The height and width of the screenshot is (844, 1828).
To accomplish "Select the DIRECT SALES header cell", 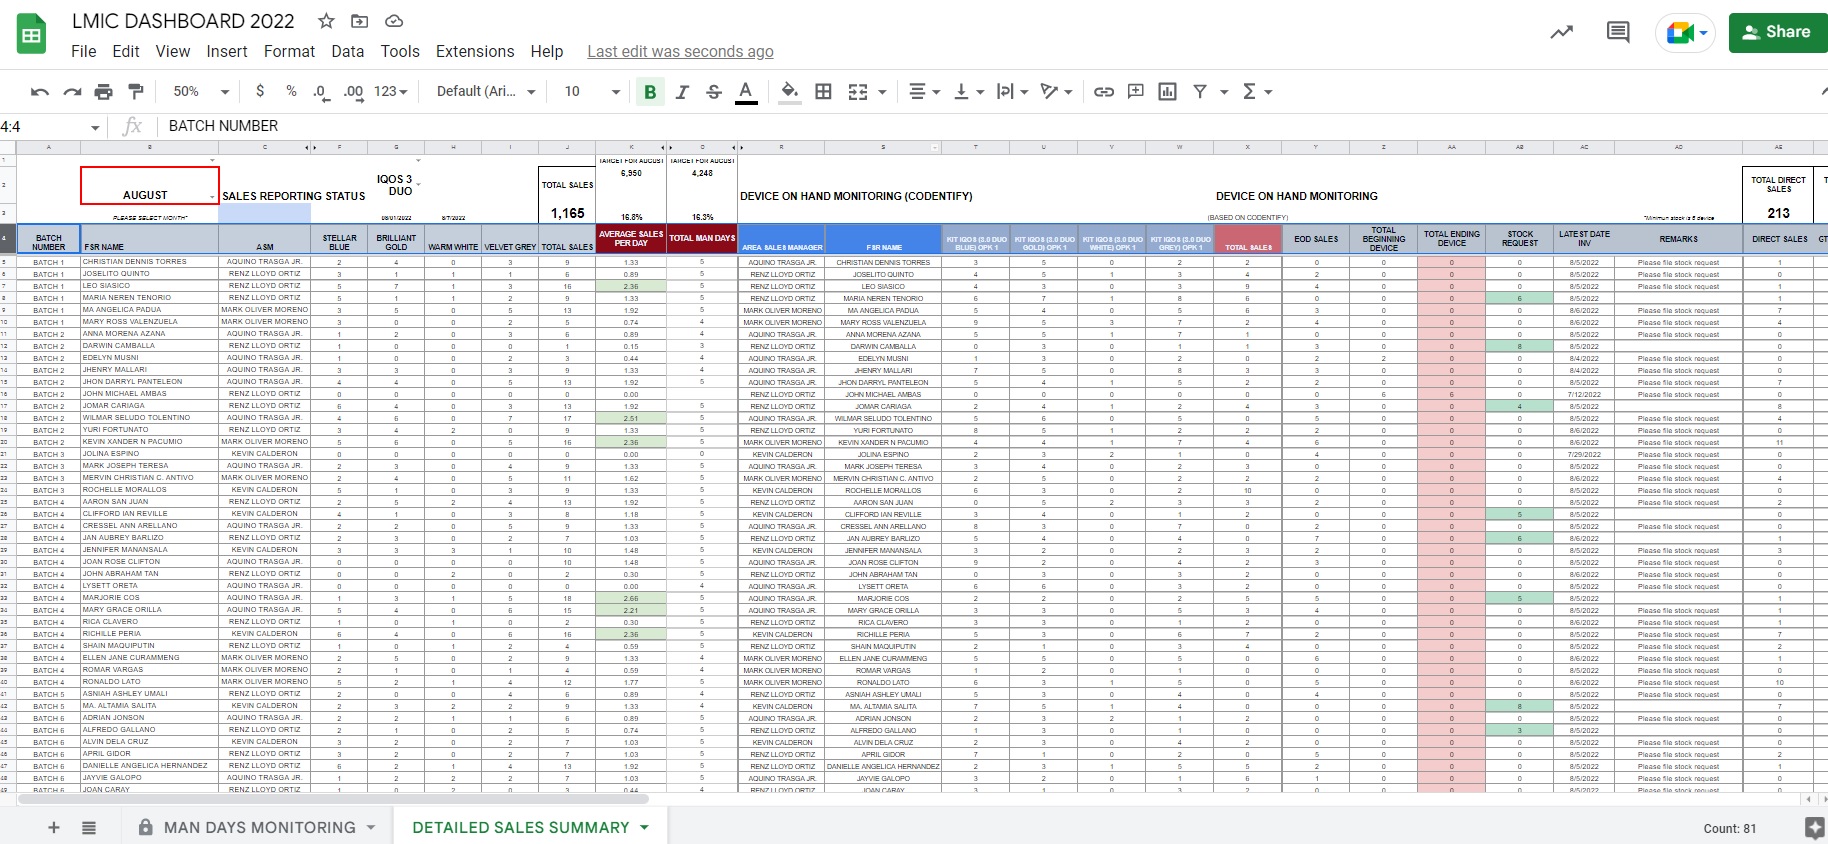I will click(1779, 239).
